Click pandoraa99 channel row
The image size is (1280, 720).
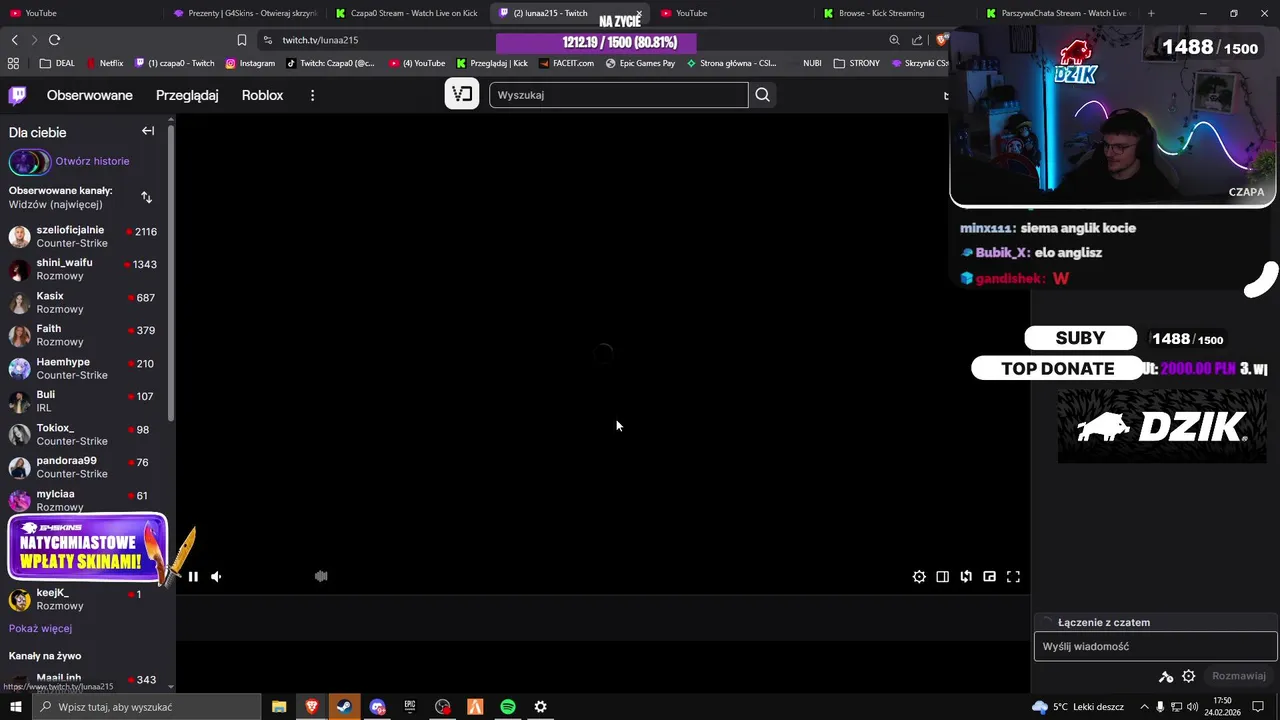click(83, 468)
